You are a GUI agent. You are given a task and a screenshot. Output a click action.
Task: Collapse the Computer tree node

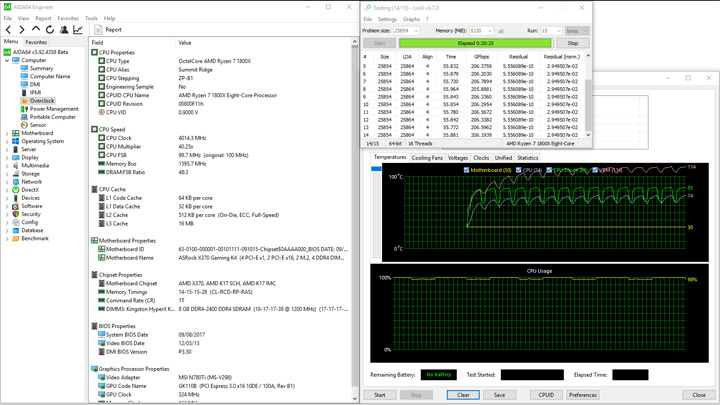click(7, 60)
